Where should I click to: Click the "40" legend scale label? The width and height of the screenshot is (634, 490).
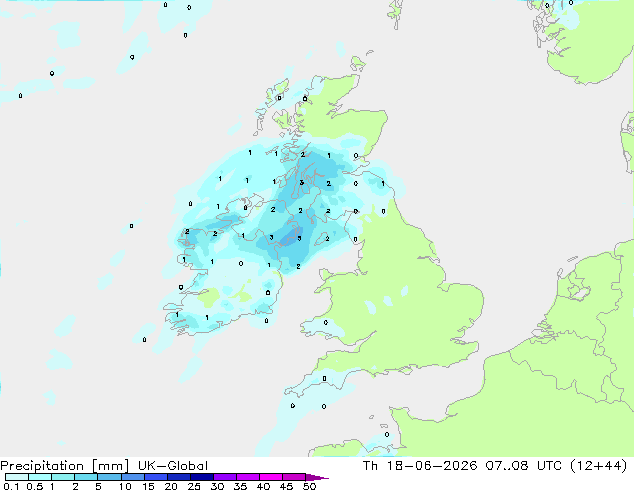tap(263, 486)
